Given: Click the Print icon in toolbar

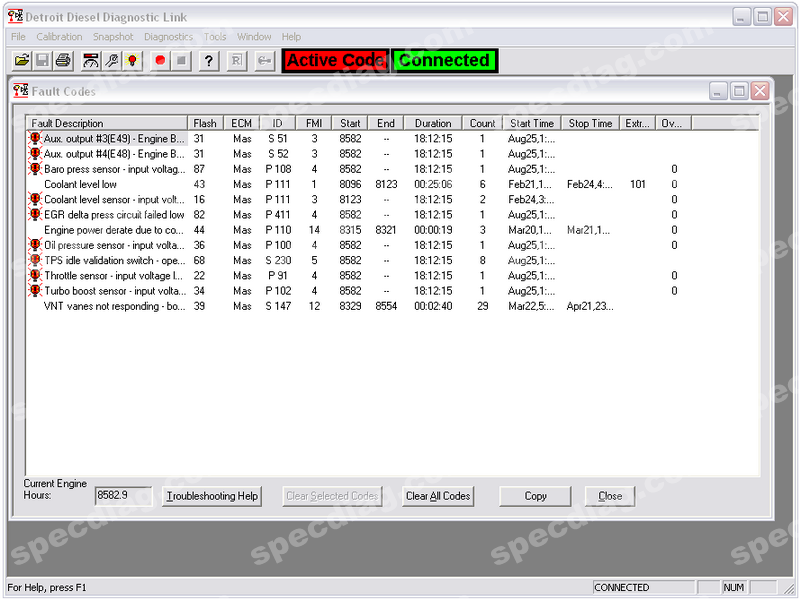Looking at the screenshot, I should coord(64,61).
